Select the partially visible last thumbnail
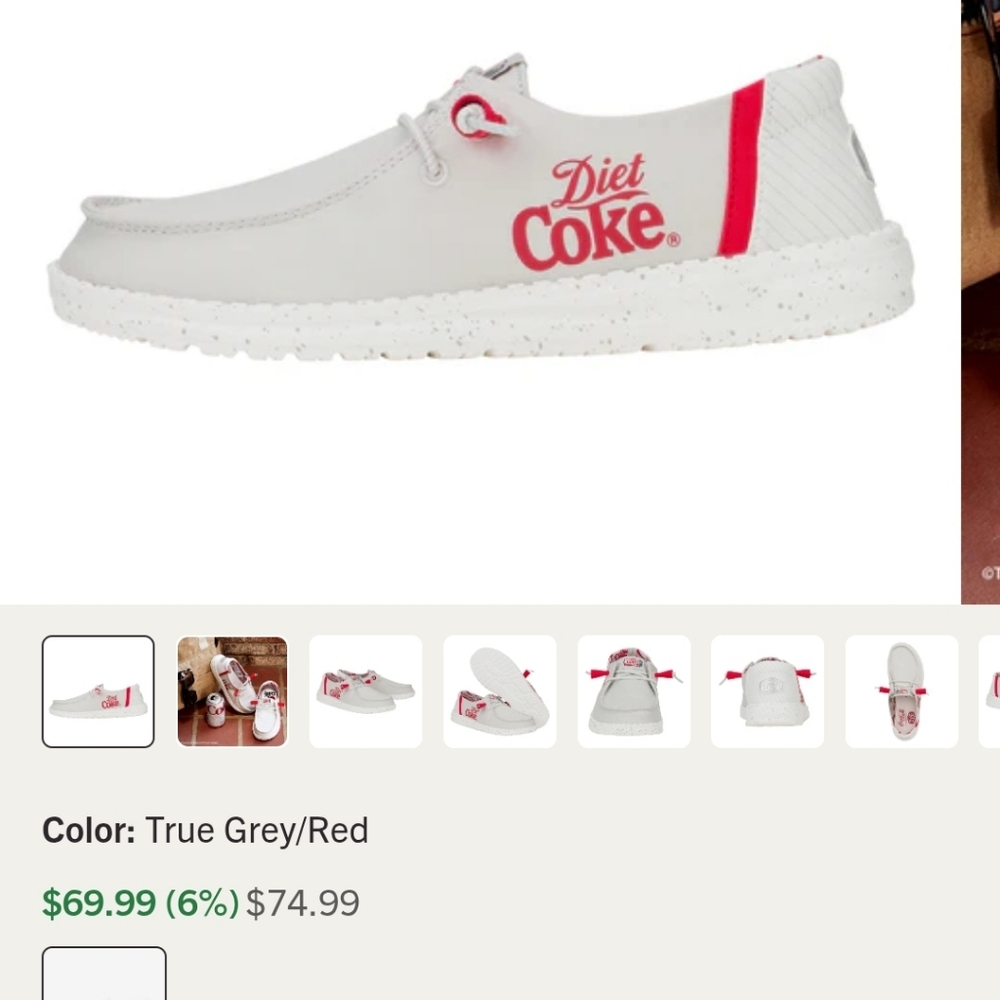 (993, 690)
